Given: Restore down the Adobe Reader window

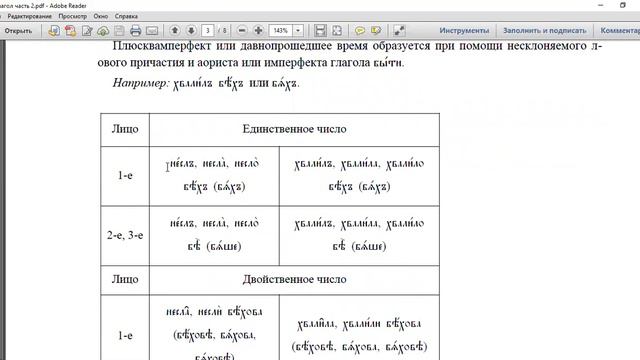Looking at the screenshot, I should [622, 5].
